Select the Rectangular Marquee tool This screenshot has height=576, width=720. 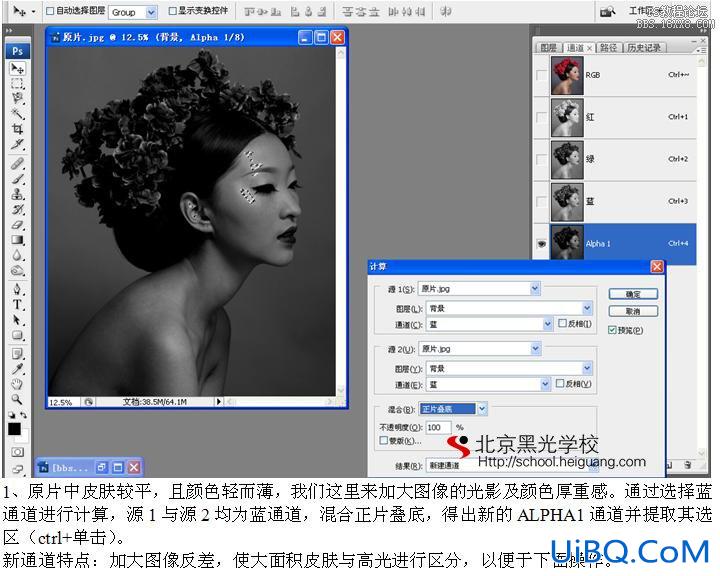click(x=17, y=84)
